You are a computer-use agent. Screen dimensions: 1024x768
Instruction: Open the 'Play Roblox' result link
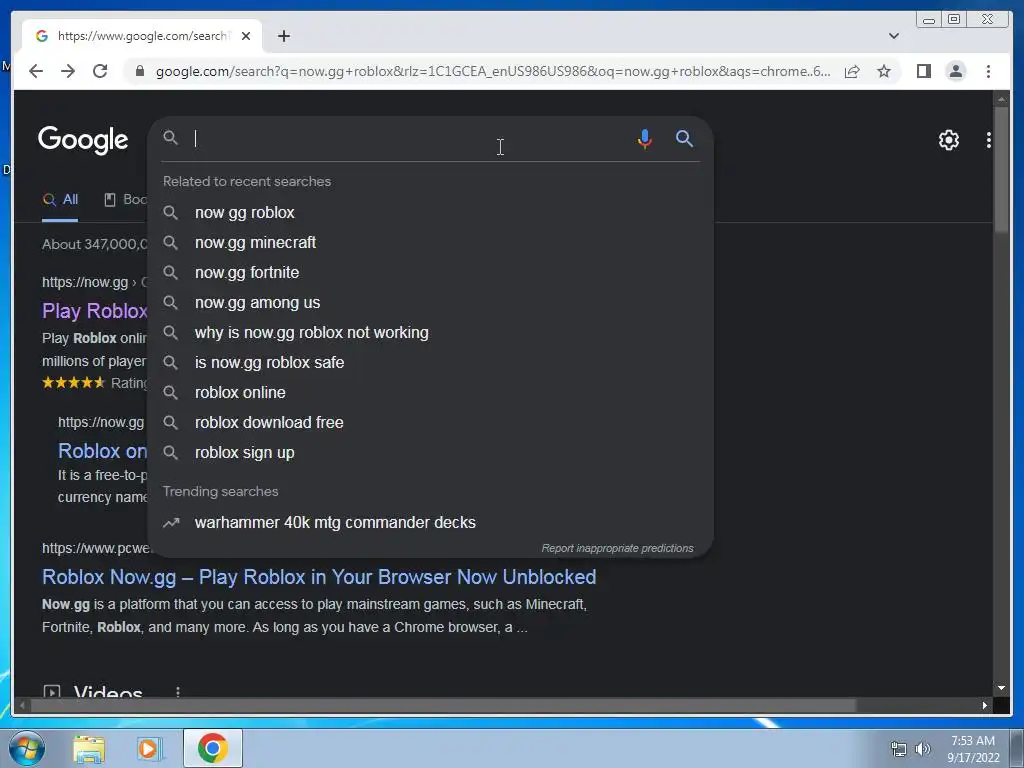pyautogui.click(x=95, y=311)
